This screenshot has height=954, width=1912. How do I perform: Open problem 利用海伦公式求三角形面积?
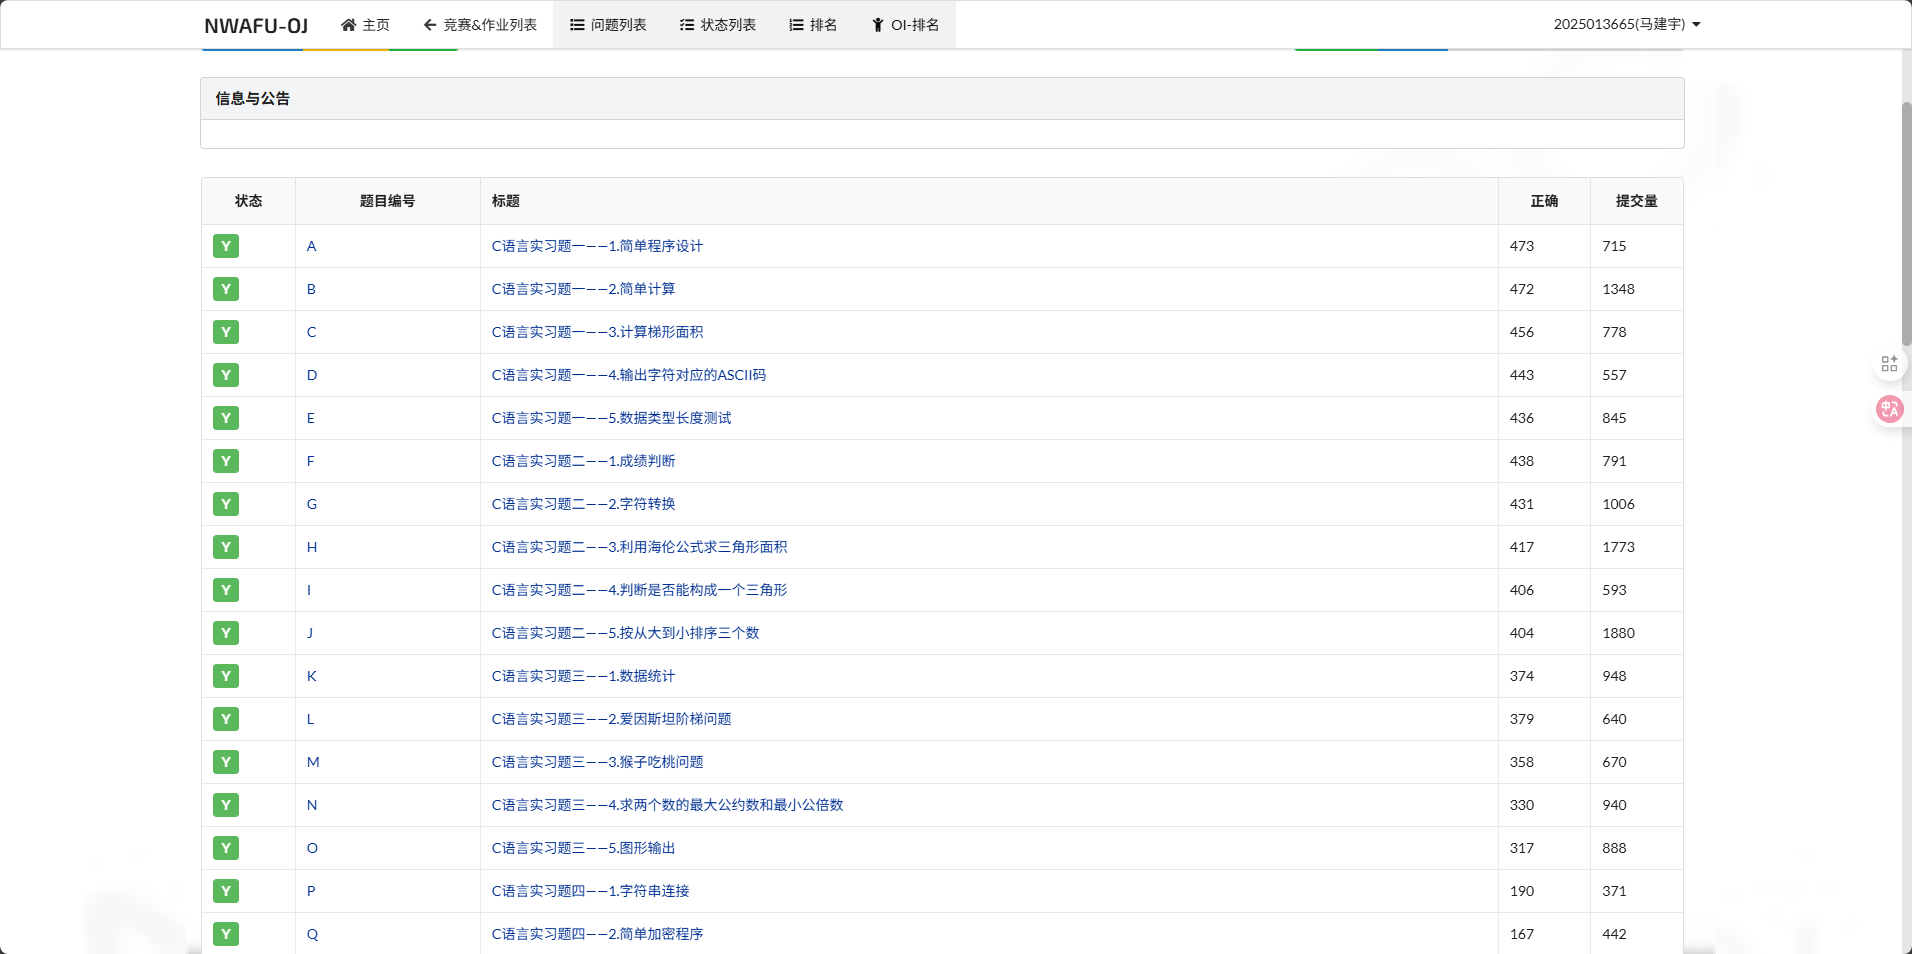click(x=639, y=547)
